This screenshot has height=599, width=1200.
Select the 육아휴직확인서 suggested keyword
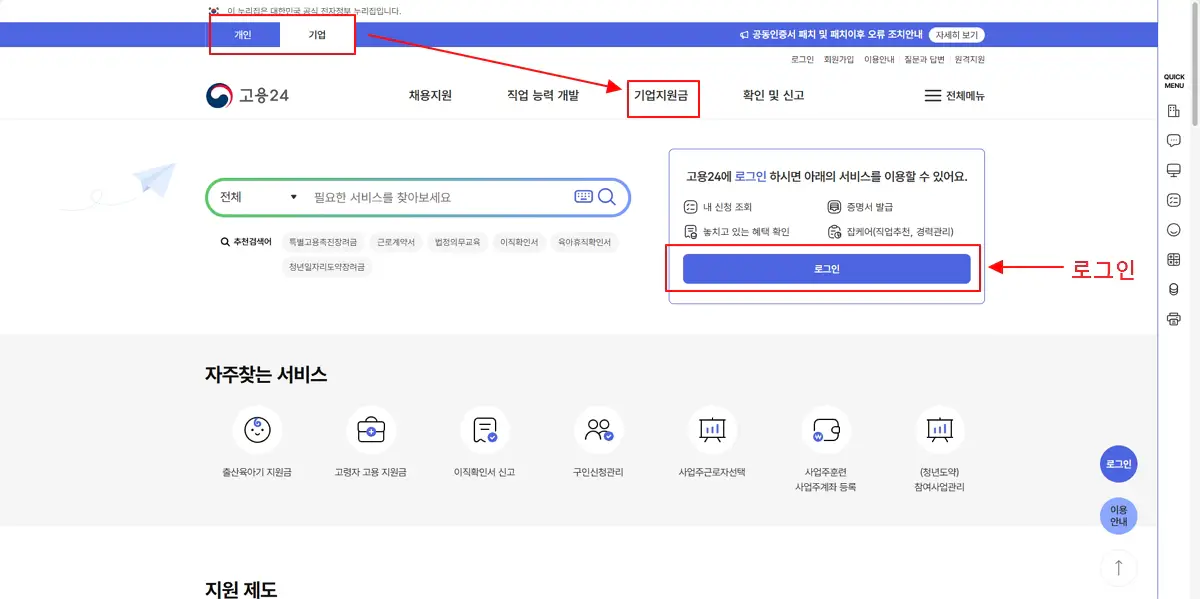584,242
